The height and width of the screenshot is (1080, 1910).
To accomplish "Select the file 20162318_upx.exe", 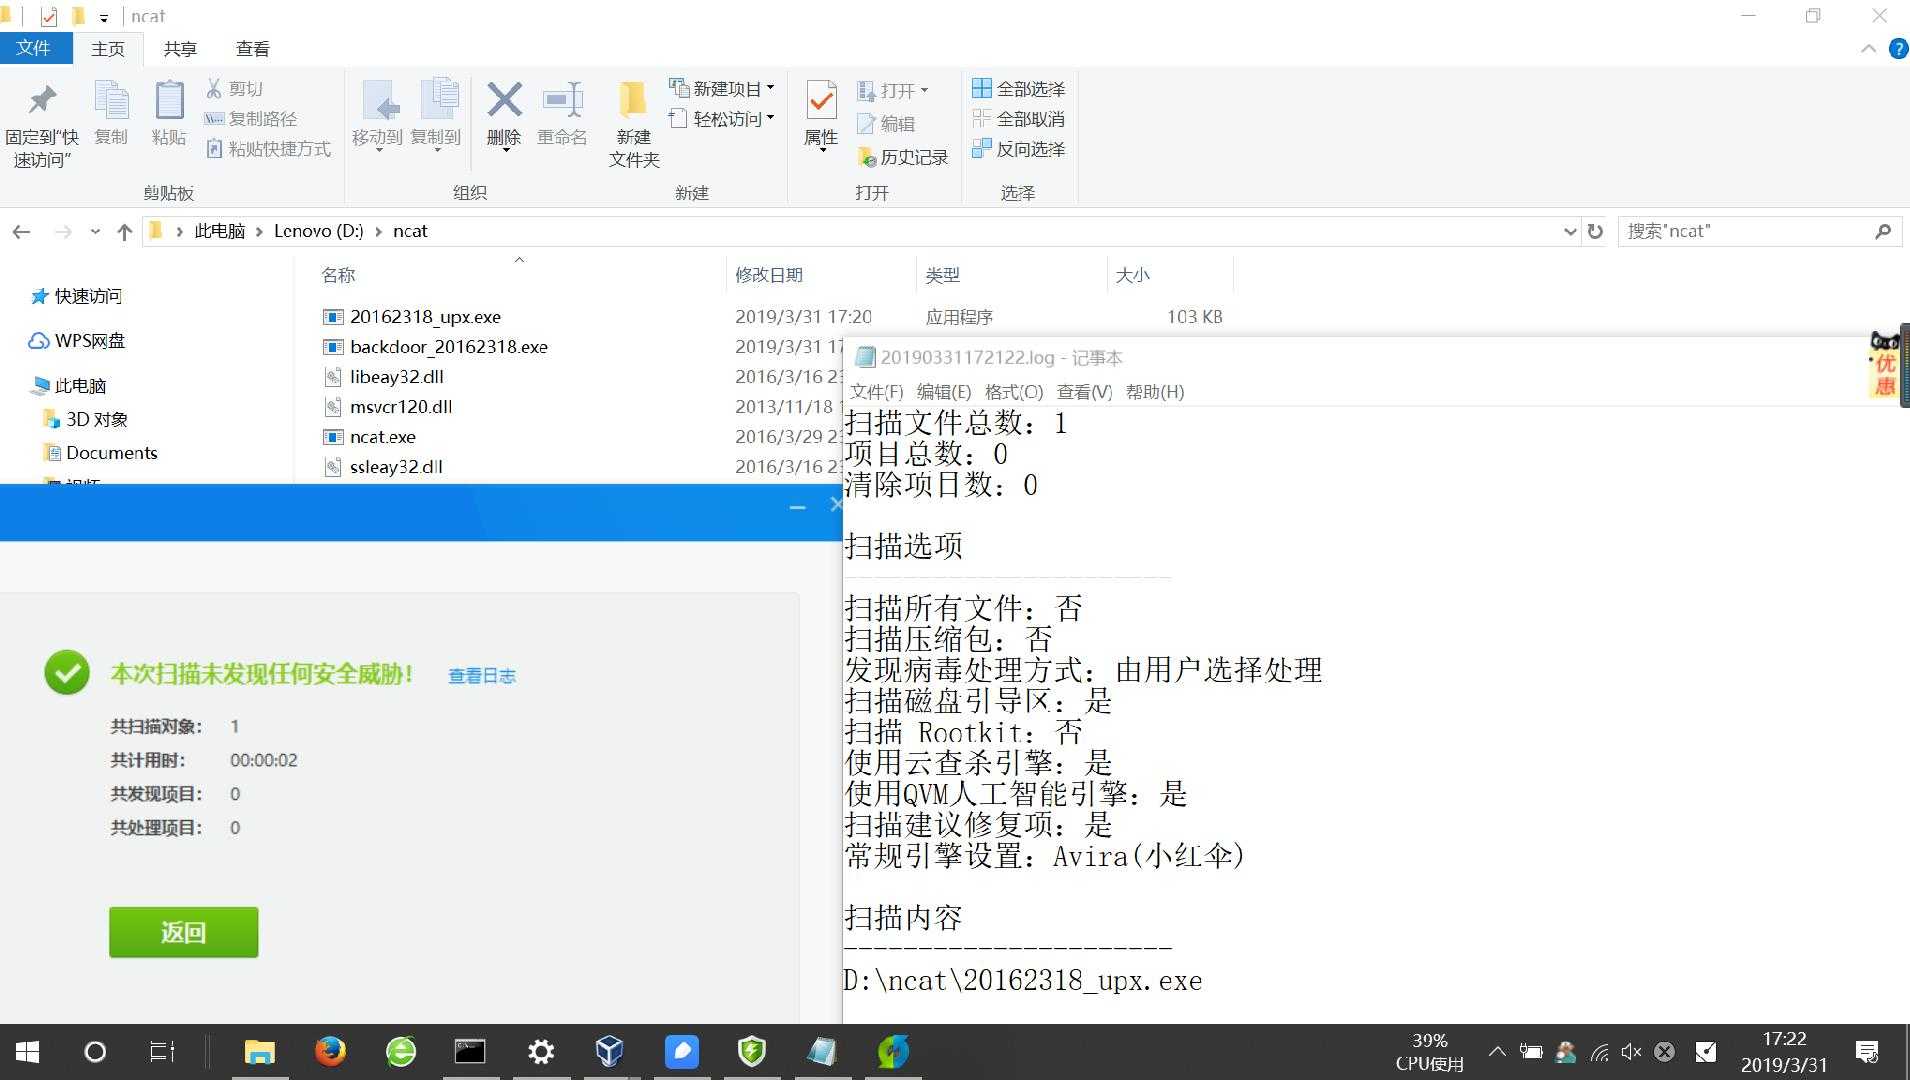I will pyautogui.click(x=425, y=317).
